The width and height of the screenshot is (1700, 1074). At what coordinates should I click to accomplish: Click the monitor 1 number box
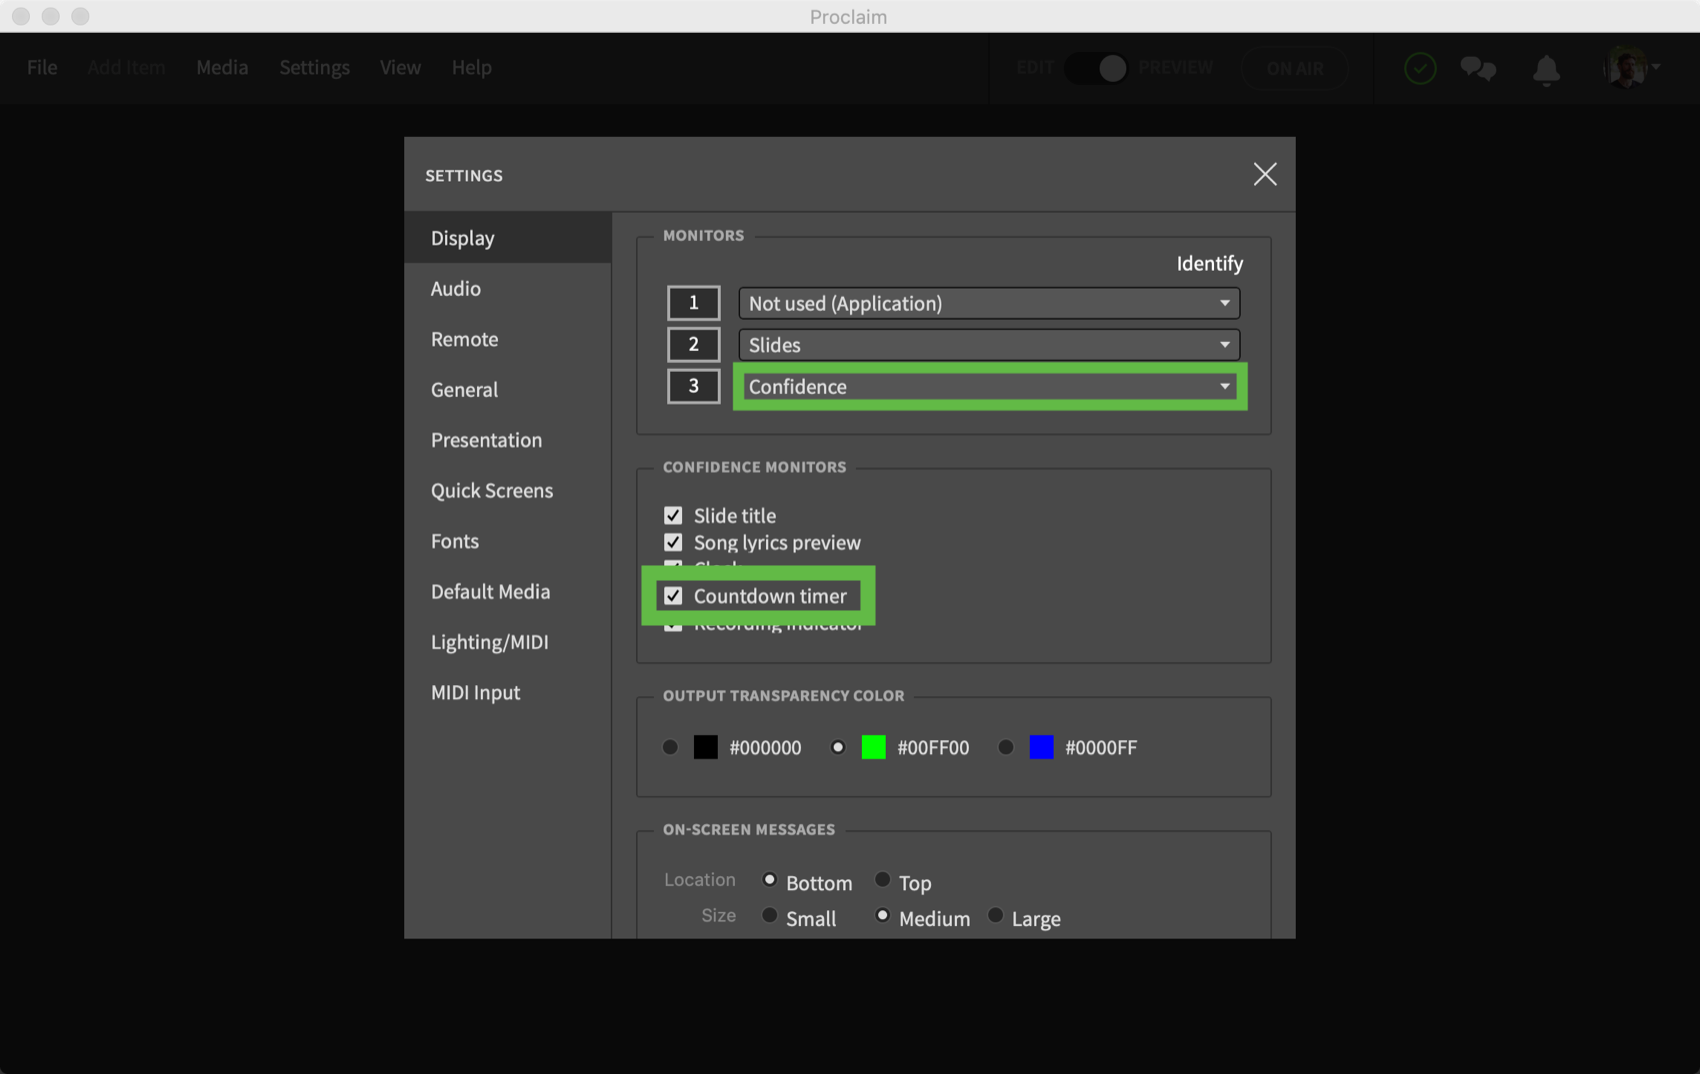(693, 303)
